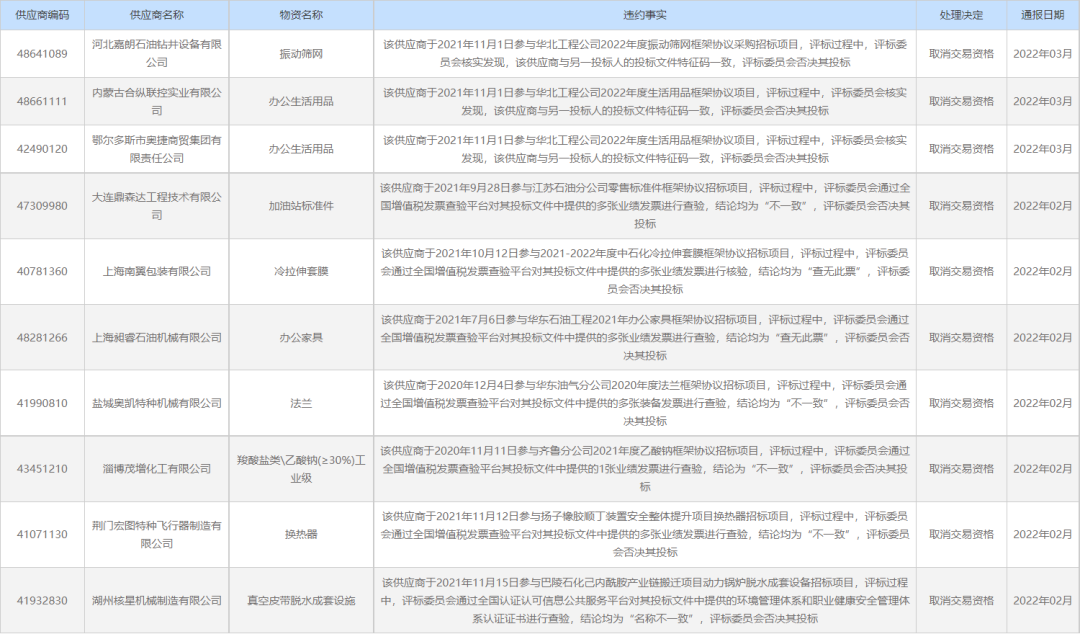Select the 法兰 material name cell
The image size is (1080, 634).
tap(300, 403)
